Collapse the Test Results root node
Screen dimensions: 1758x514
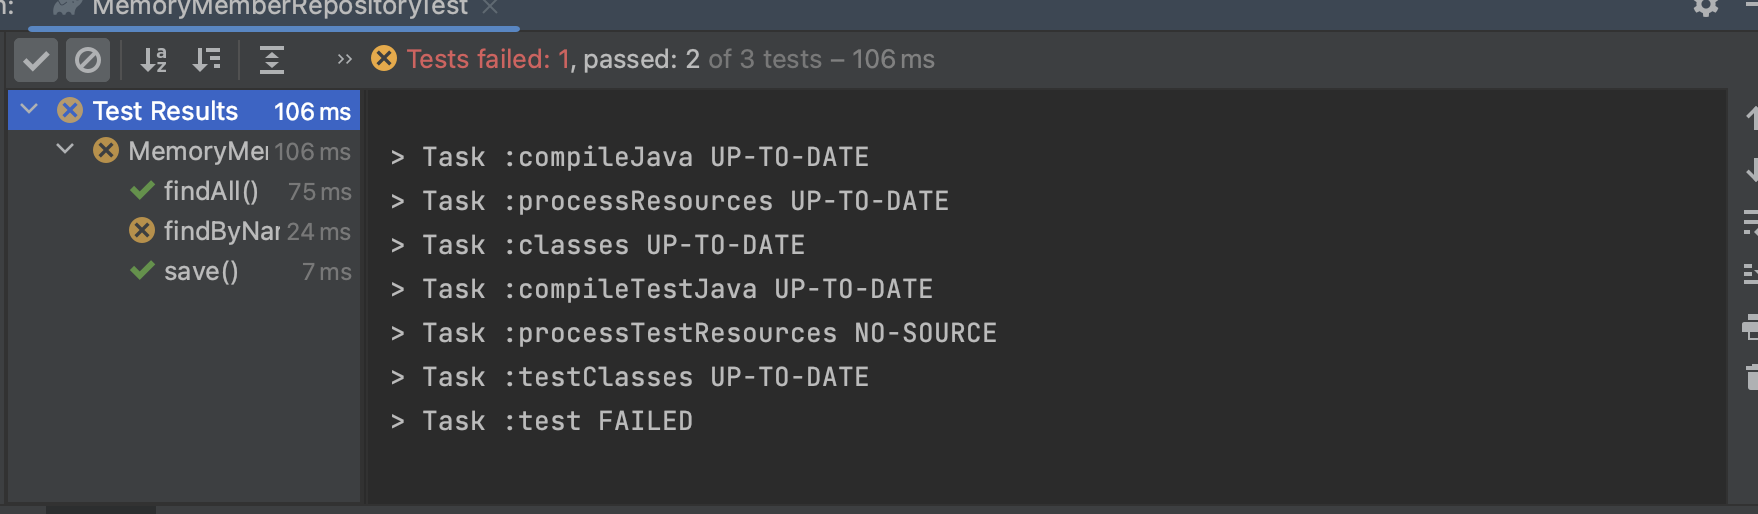coord(30,109)
